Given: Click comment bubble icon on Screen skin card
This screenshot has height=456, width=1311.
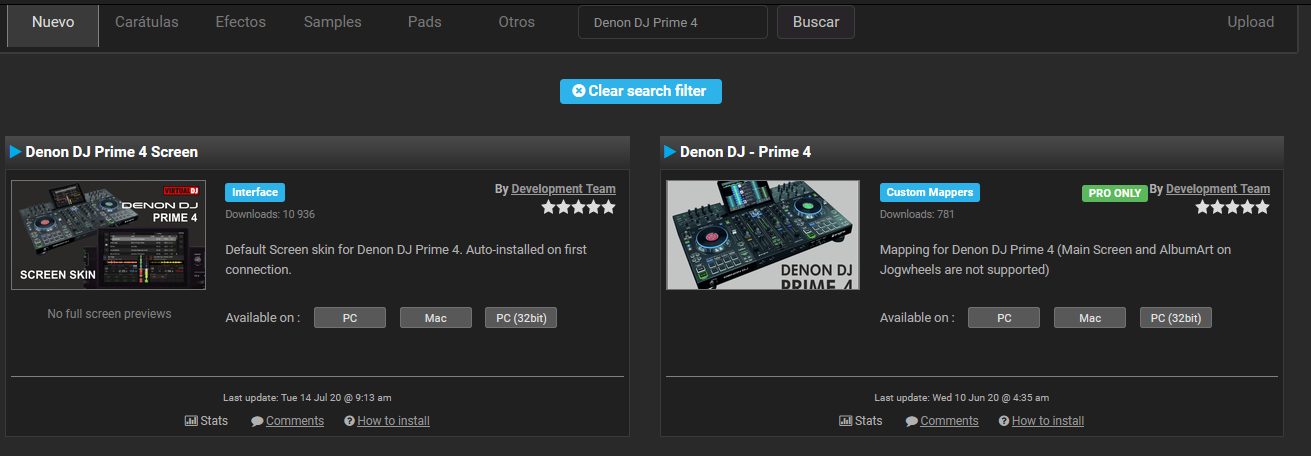Looking at the screenshot, I should (257, 421).
